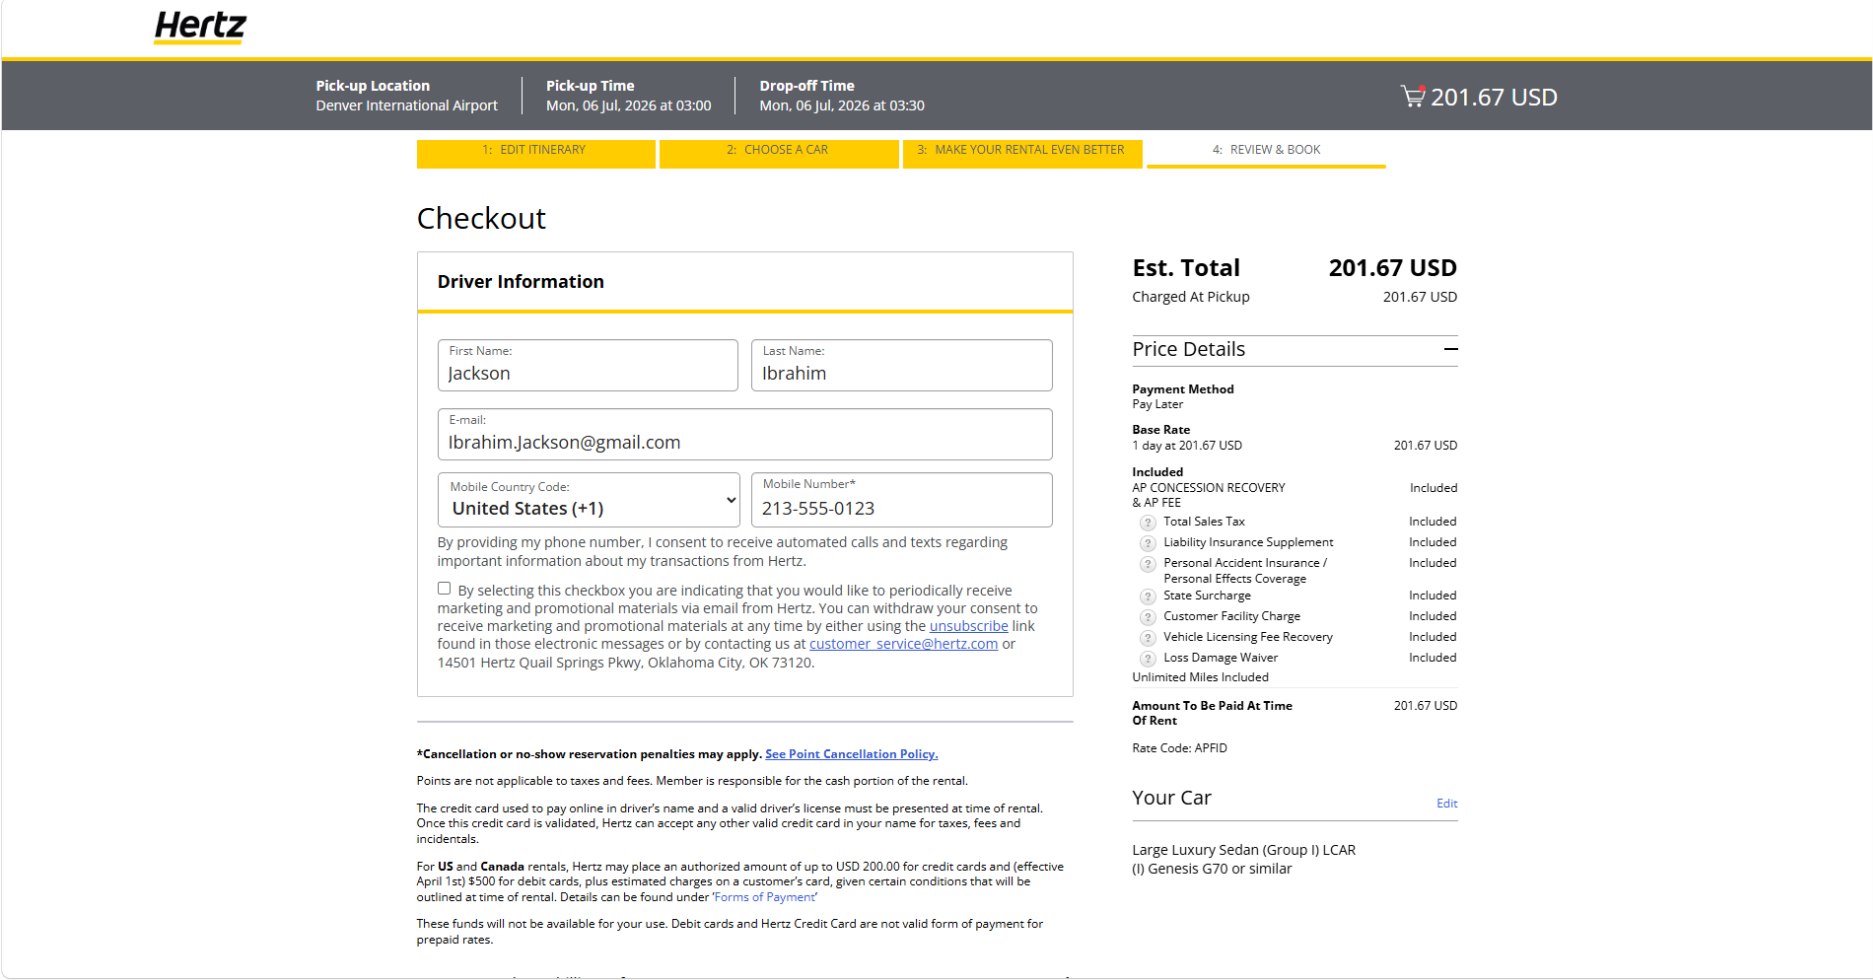This screenshot has height=980, width=1873.
Task: Click the unsubscribe link
Action: (x=969, y=626)
